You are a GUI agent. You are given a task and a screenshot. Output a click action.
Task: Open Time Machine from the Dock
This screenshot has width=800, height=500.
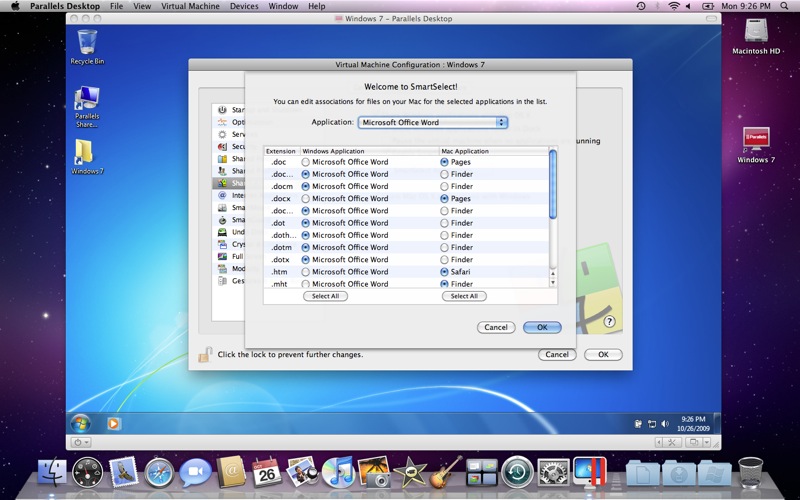(x=516, y=471)
